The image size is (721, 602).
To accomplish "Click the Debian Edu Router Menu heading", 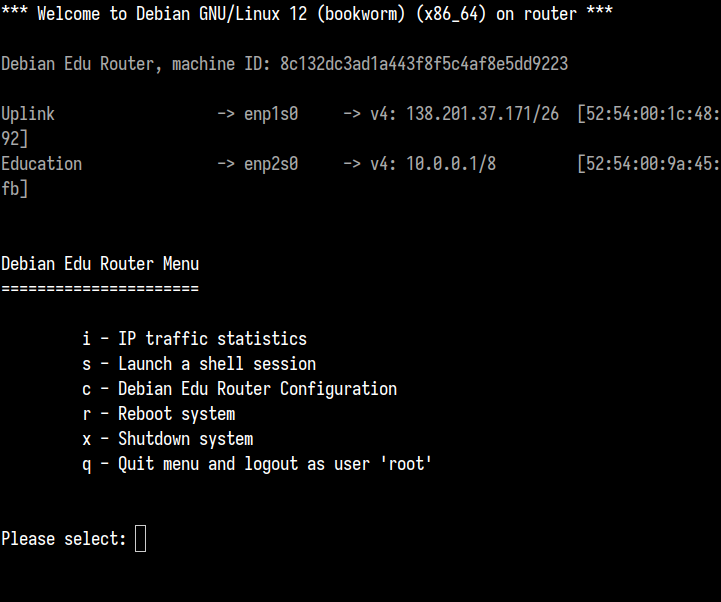I will pyautogui.click(x=100, y=264).
